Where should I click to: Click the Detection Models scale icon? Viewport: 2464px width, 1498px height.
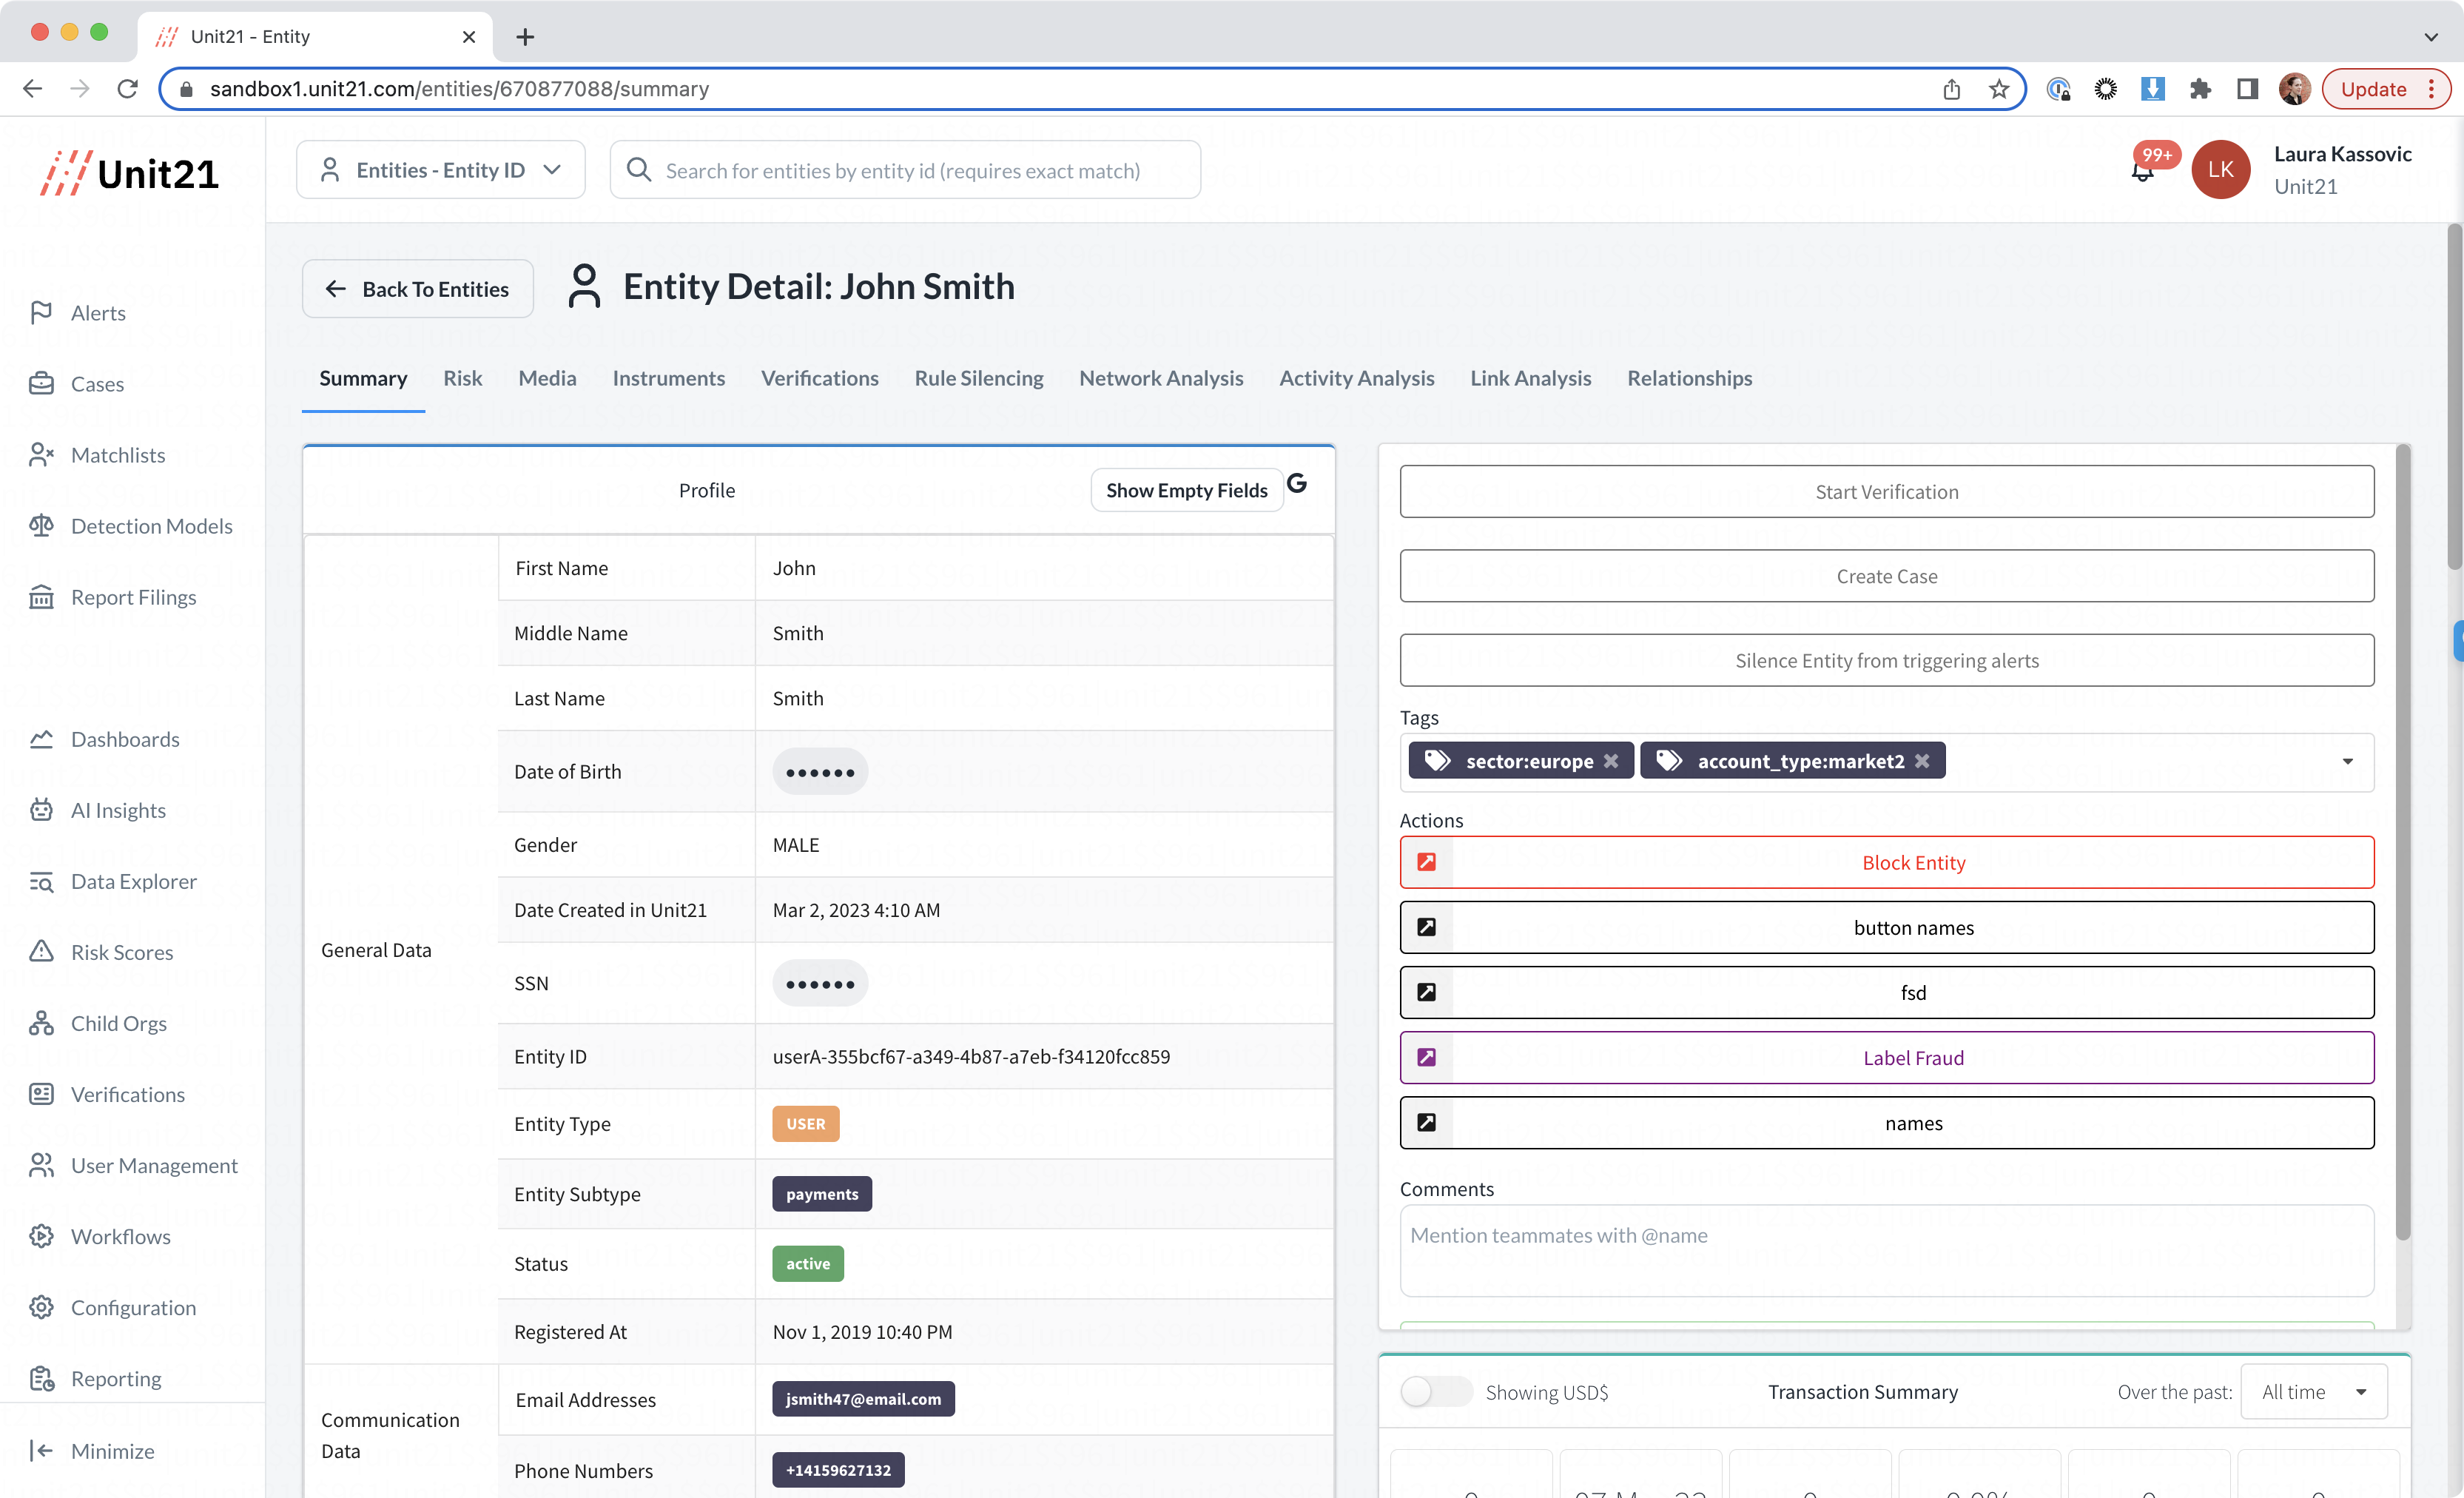(x=41, y=526)
